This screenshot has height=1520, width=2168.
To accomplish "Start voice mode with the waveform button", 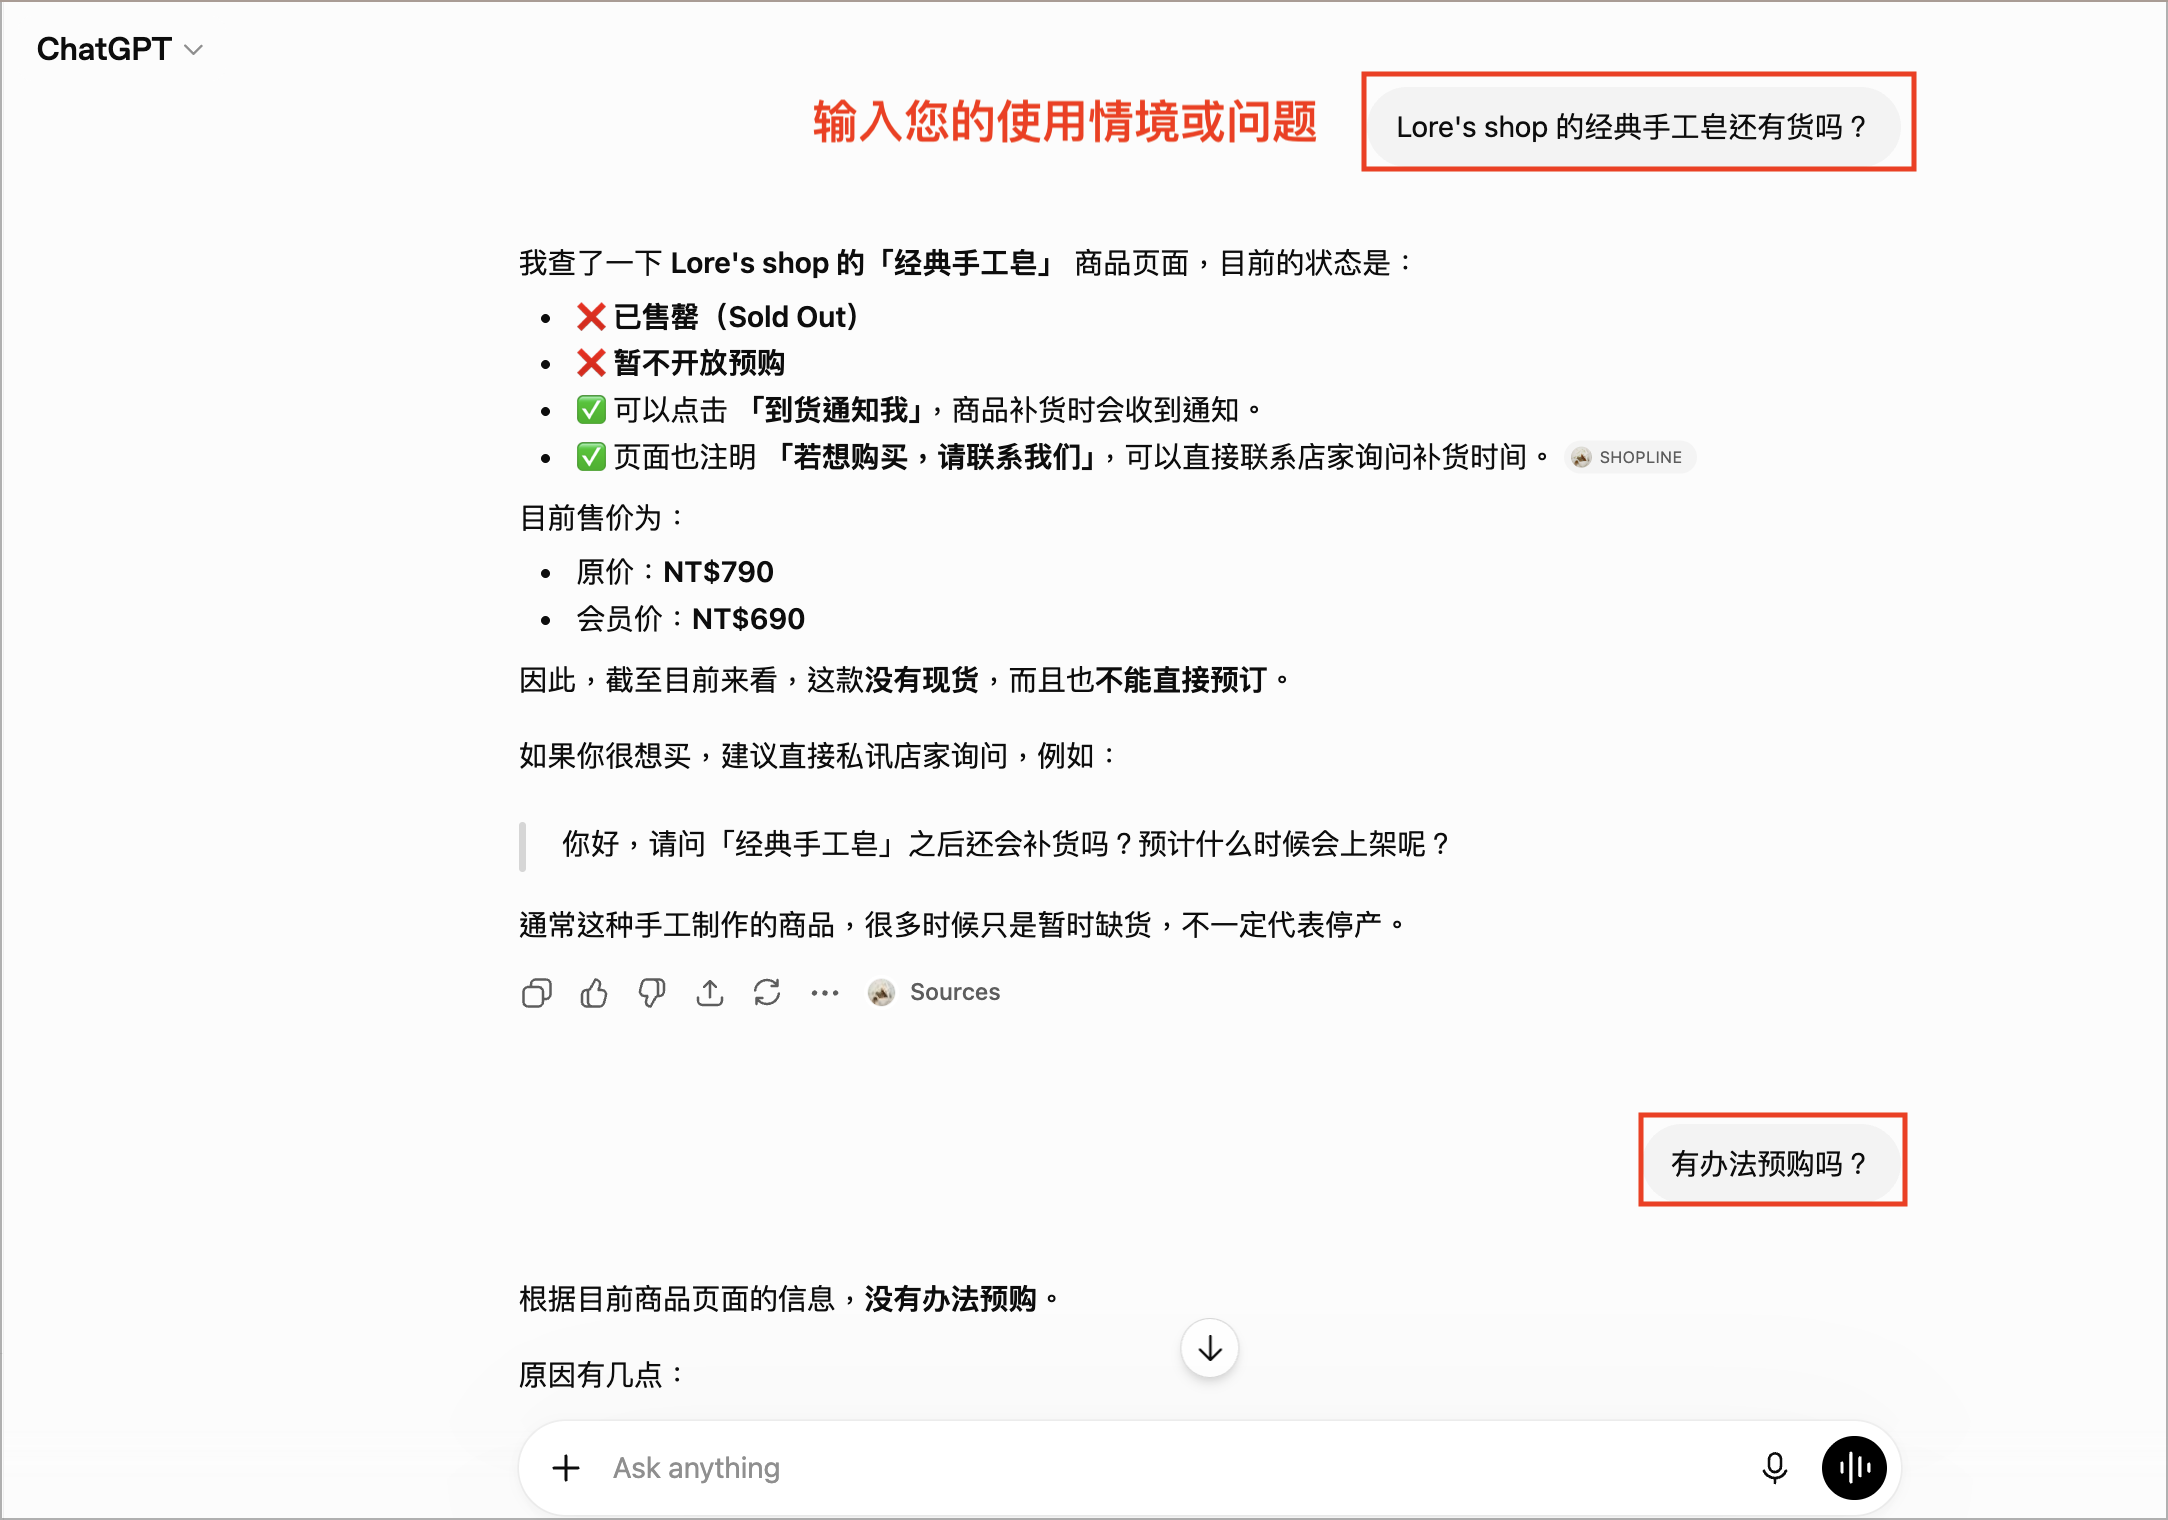I will point(1854,1467).
